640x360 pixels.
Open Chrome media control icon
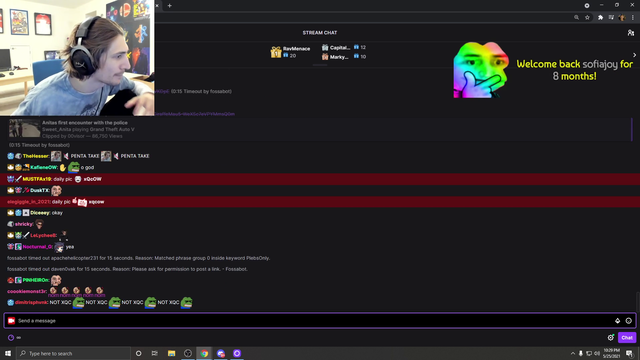[611, 18]
